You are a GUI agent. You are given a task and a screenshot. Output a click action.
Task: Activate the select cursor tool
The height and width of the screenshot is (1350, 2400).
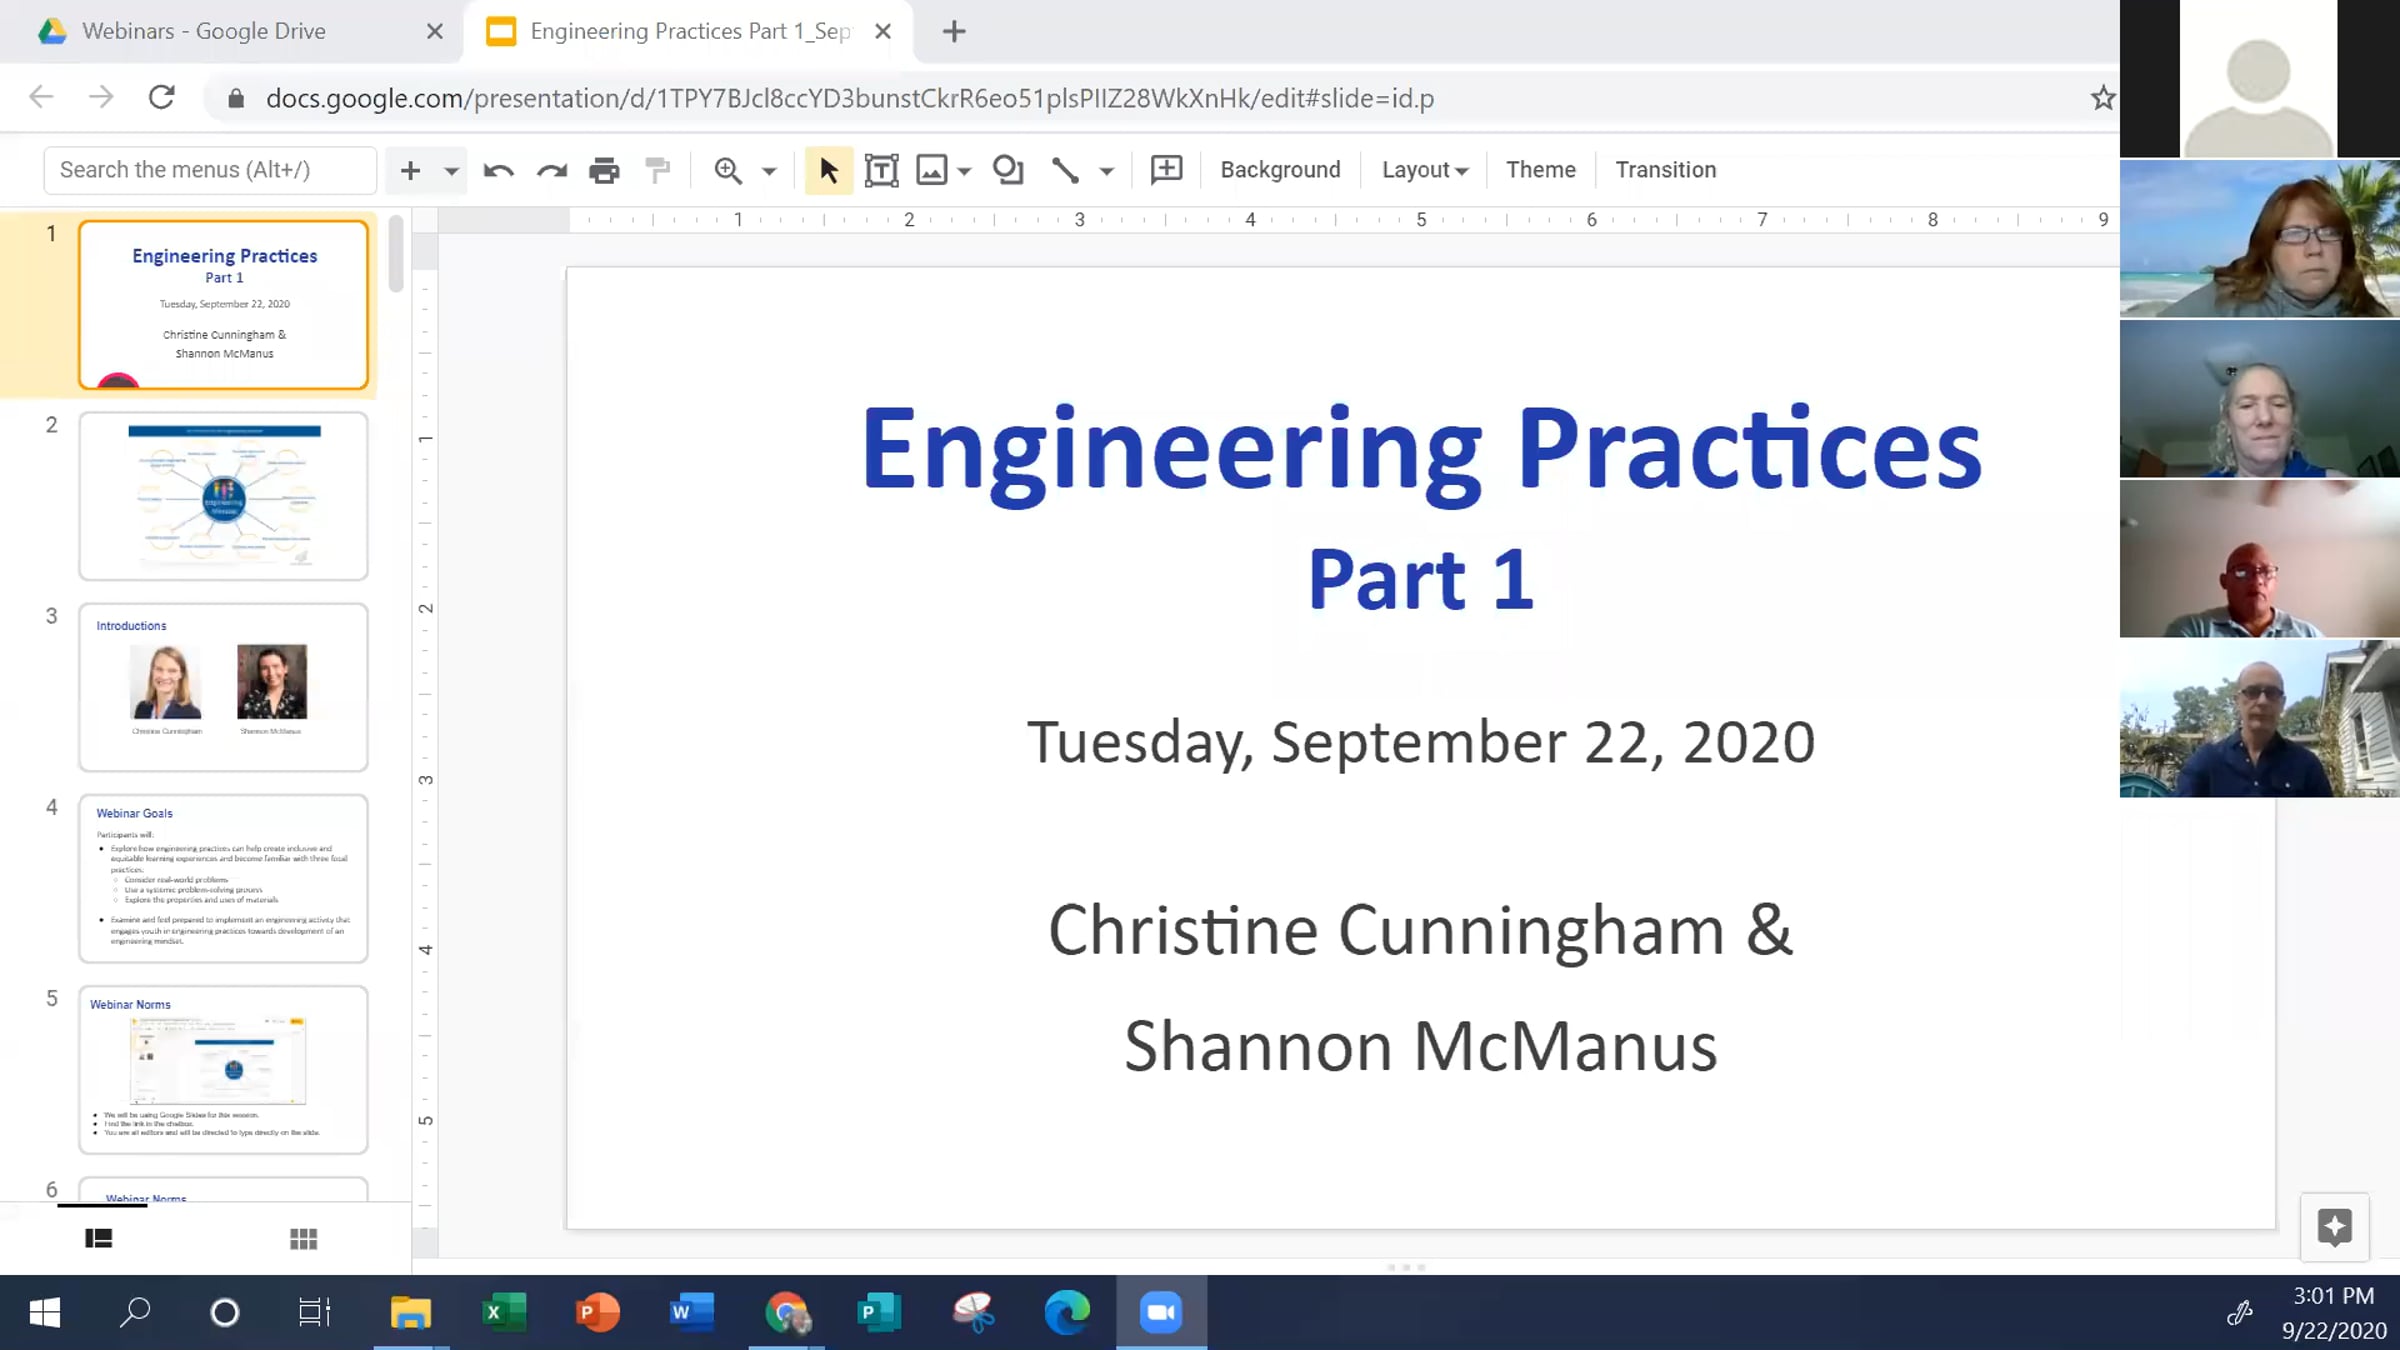pos(828,171)
